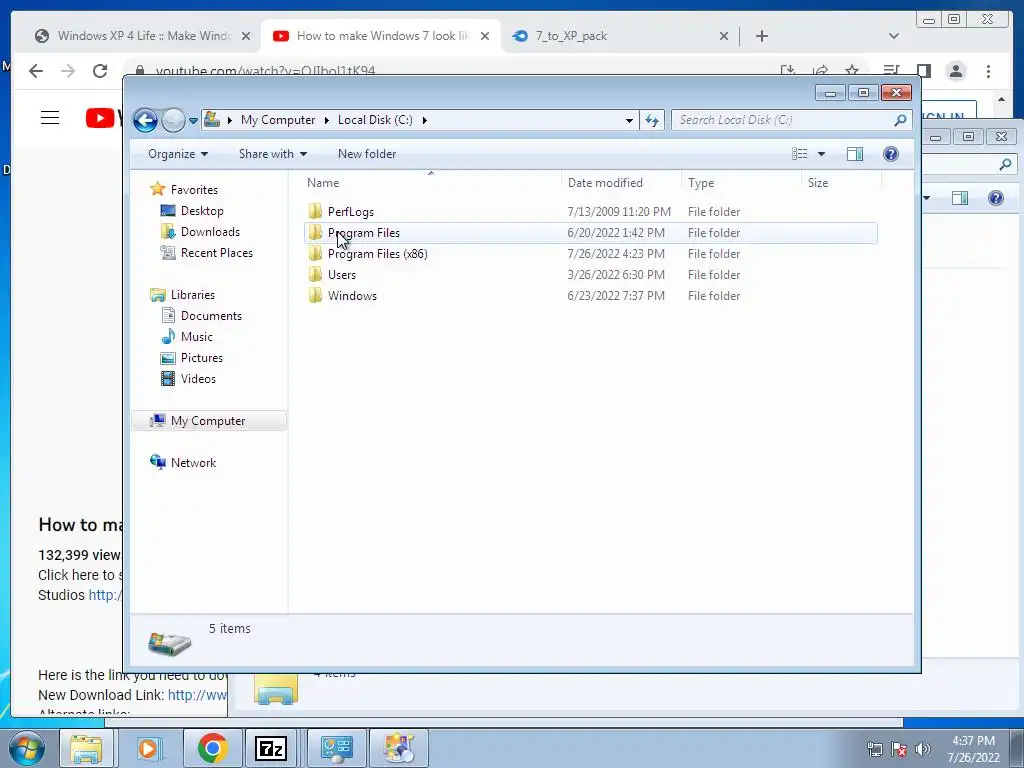Switch to the Windows XP 4 Life tab
1024x768 pixels.
tap(142, 36)
